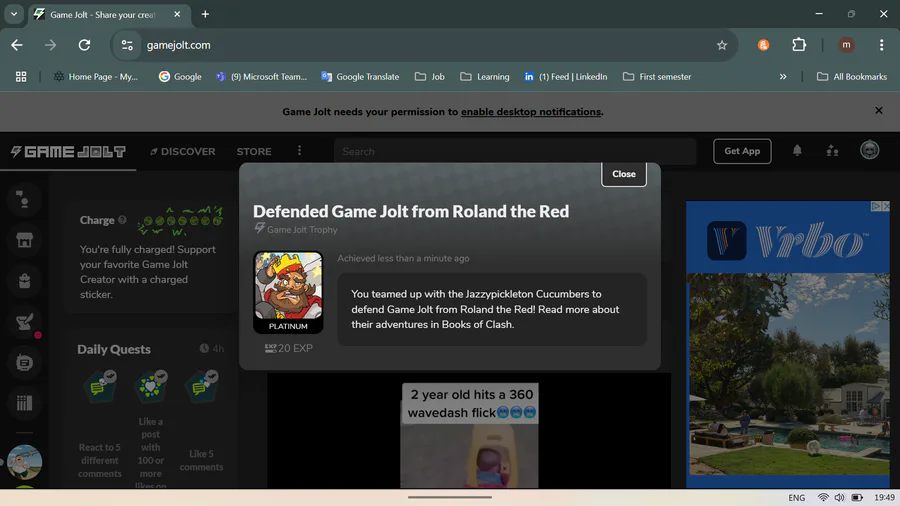
Task: Open a new browser tab
Action: click(x=205, y=14)
